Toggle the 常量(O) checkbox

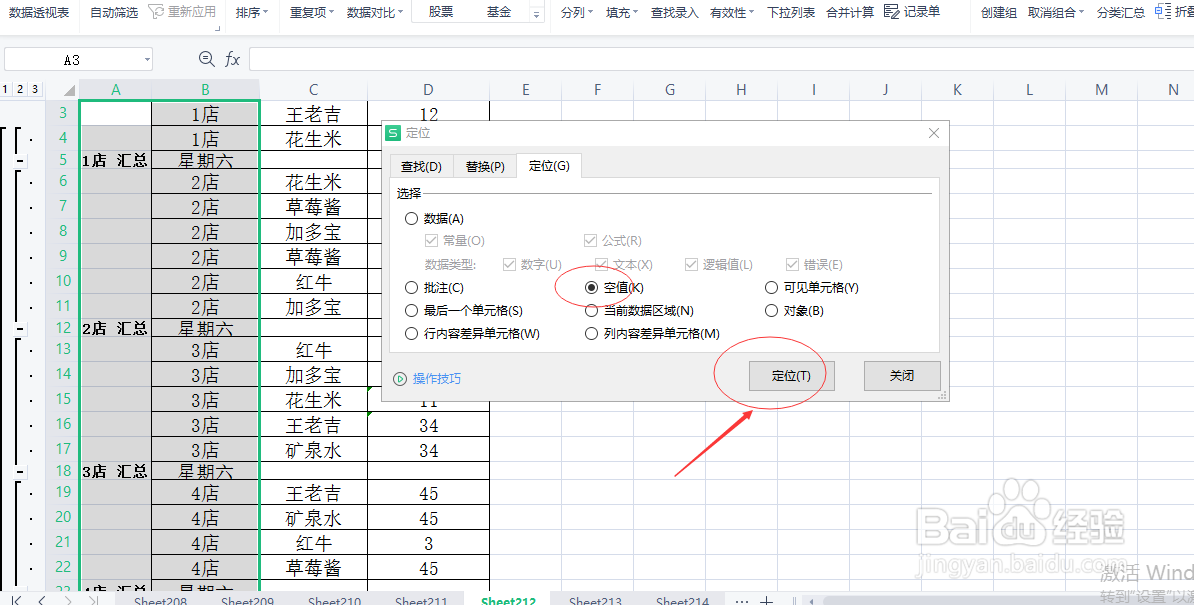point(431,240)
